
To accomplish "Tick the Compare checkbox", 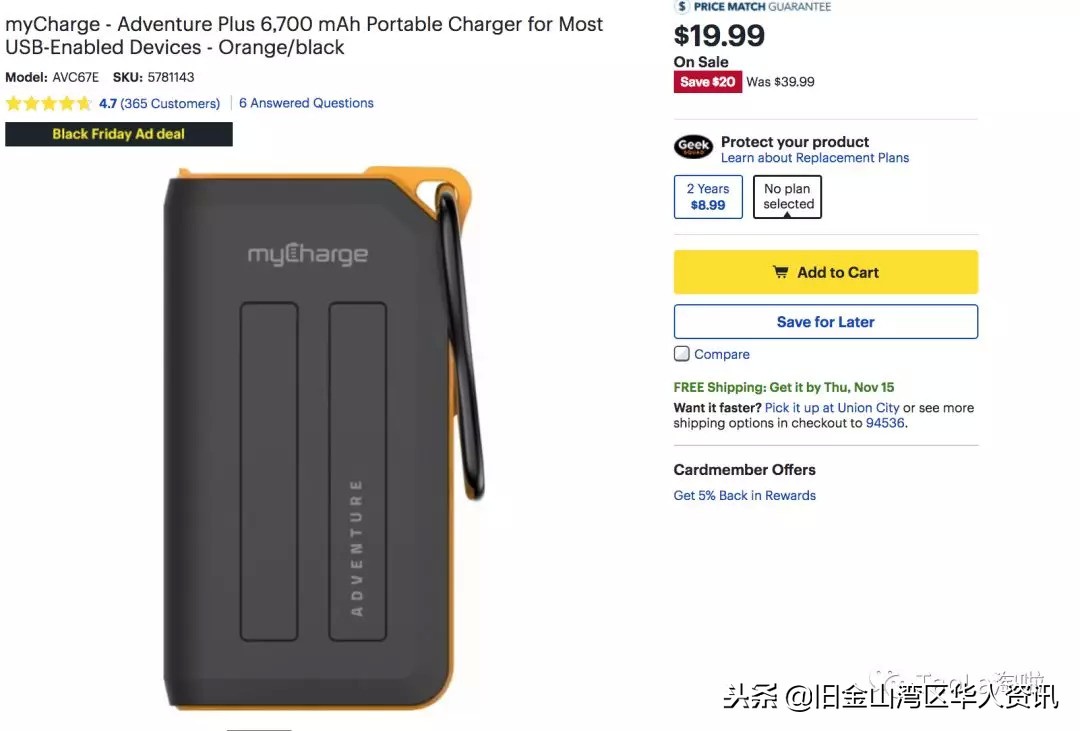I will pos(681,353).
